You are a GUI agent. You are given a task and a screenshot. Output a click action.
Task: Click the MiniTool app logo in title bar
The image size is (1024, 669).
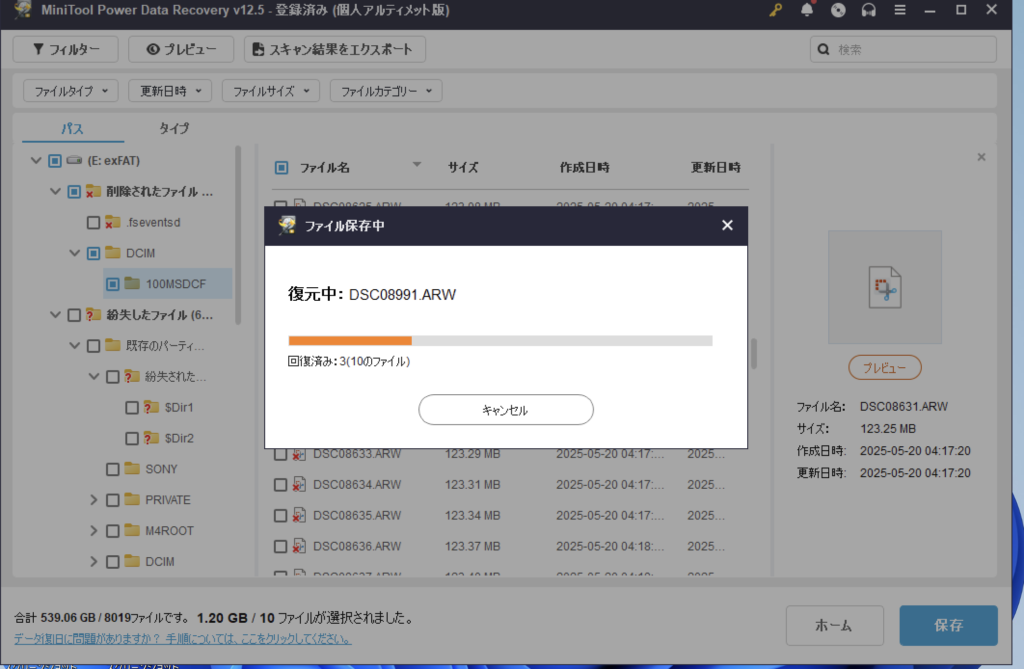pos(23,9)
